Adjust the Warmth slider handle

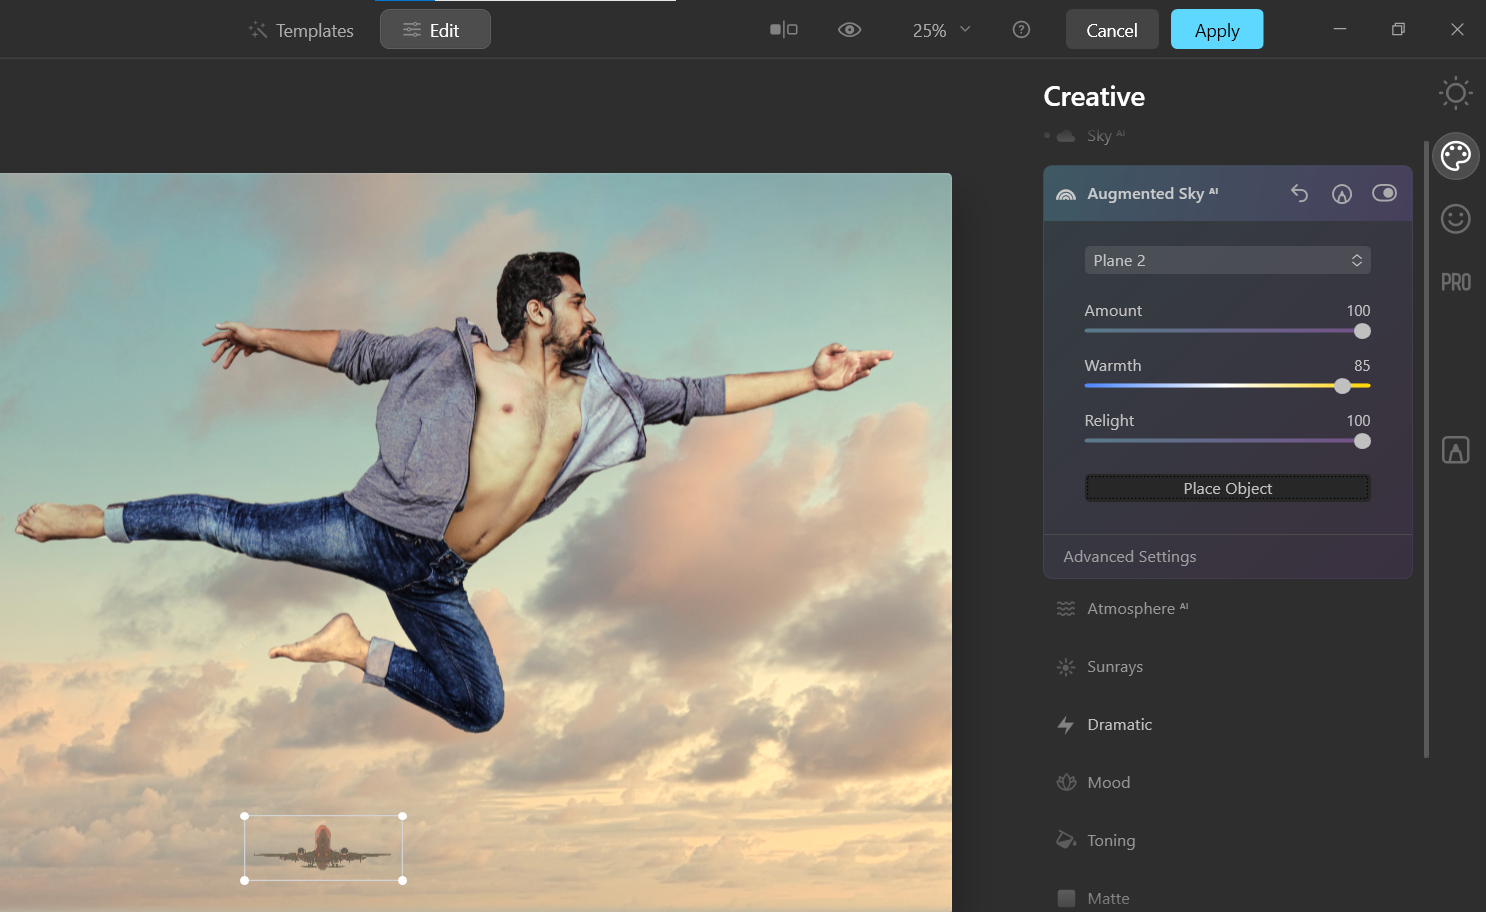click(1343, 386)
